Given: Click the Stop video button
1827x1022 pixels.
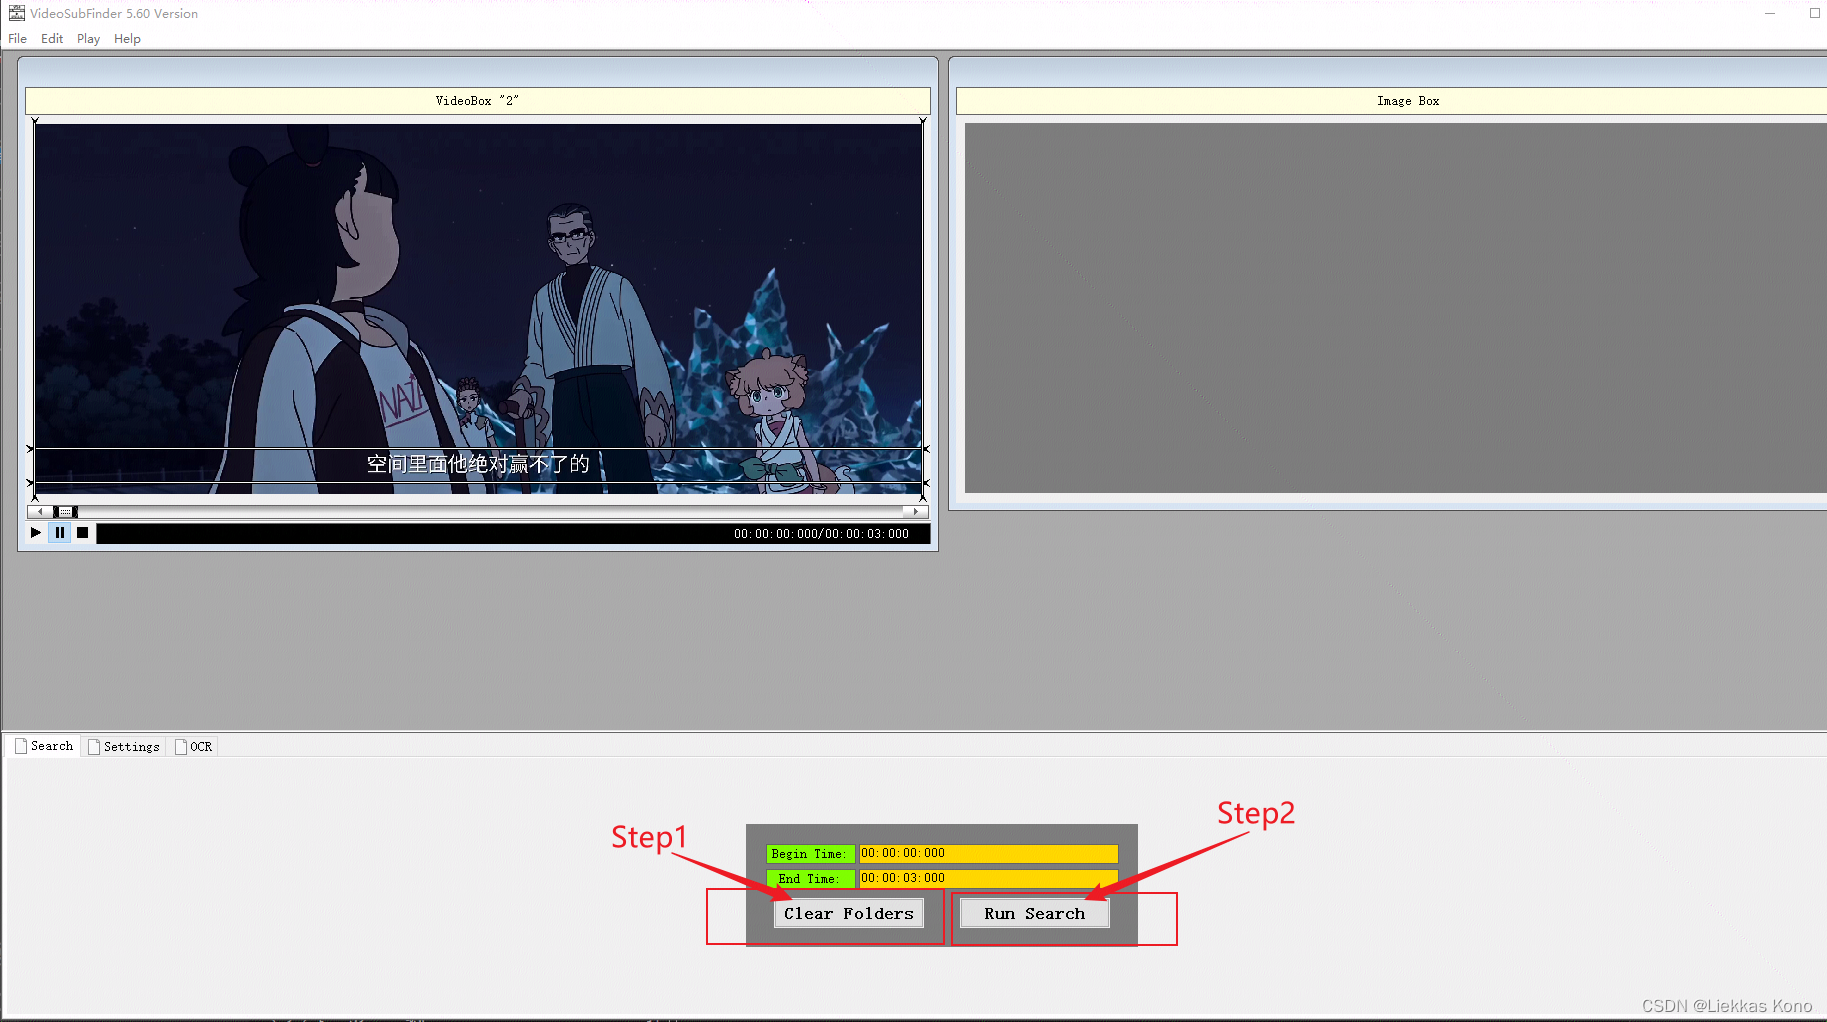Looking at the screenshot, I should coord(83,533).
